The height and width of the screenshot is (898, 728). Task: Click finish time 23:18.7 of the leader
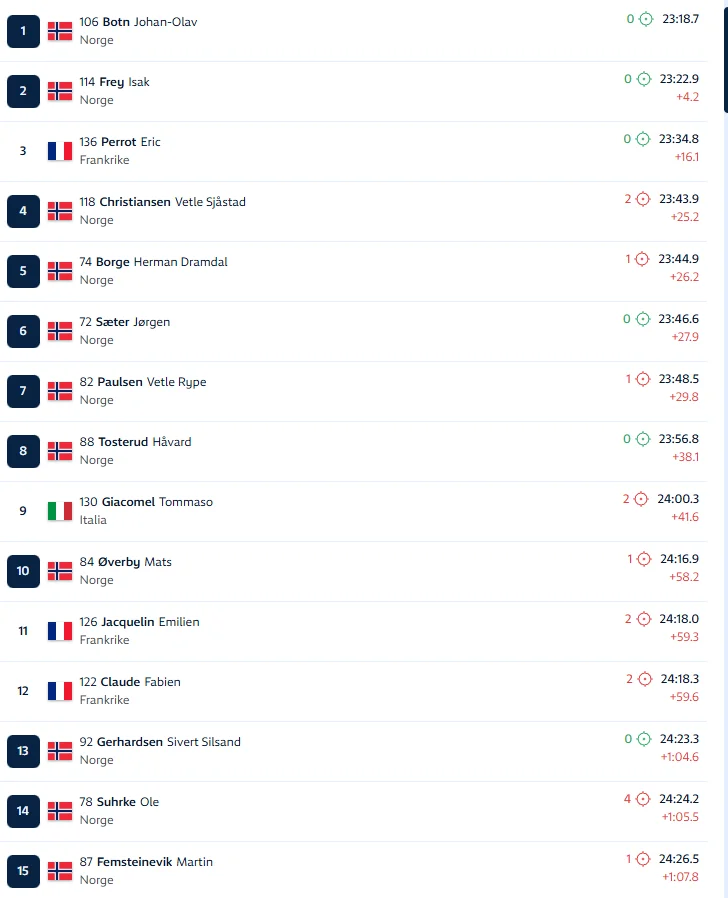pos(680,19)
